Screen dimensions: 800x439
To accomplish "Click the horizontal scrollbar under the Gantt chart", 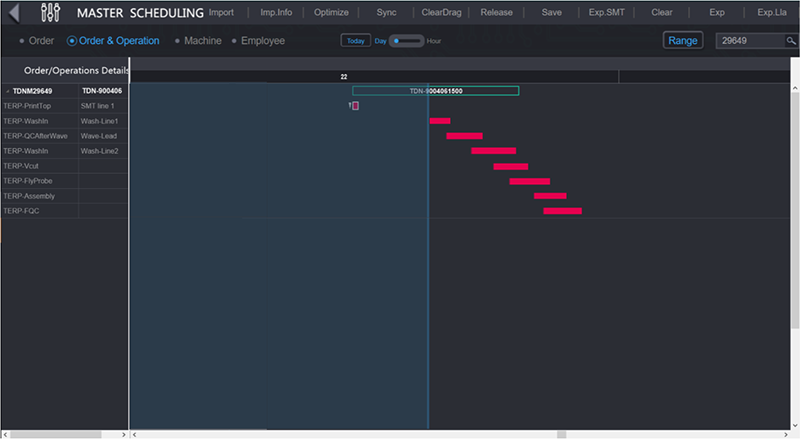I will click(x=350, y=434).
